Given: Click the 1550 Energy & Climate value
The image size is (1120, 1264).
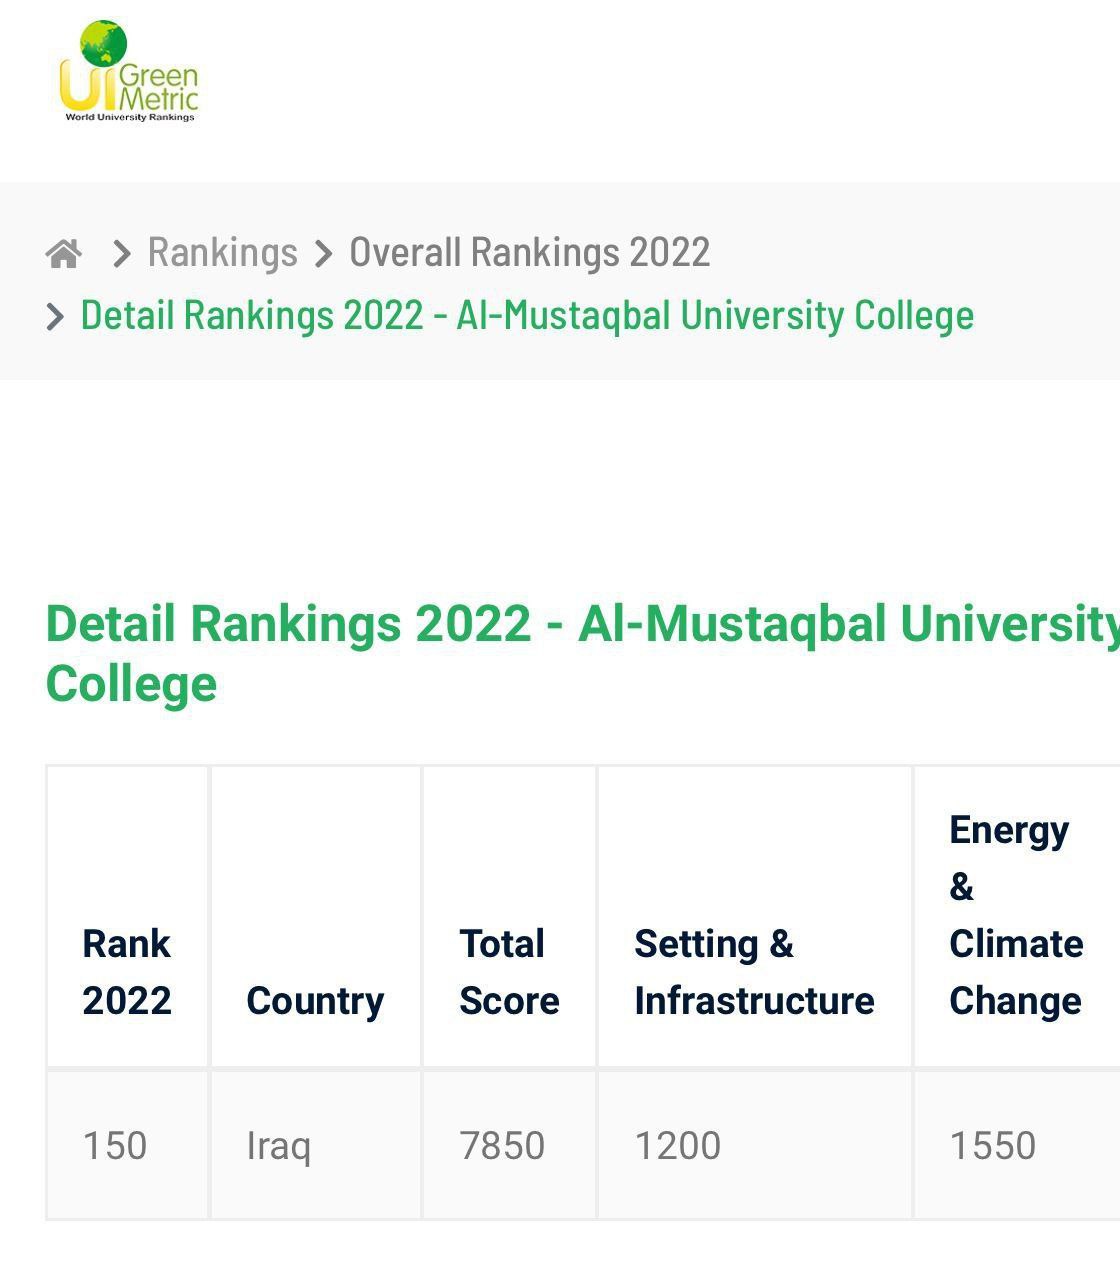Looking at the screenshot, I should (993, 1146).
